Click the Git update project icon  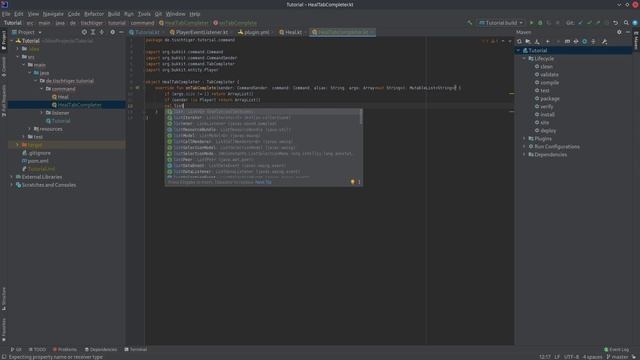click(580, 23)
